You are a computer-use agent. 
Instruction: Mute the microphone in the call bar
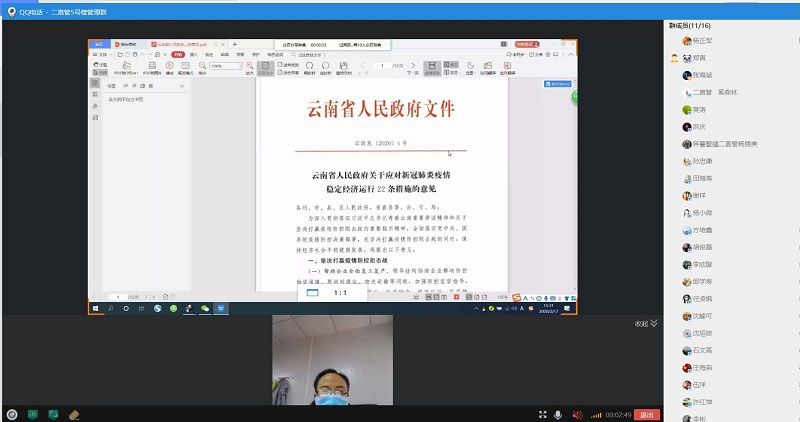[557, 414]
